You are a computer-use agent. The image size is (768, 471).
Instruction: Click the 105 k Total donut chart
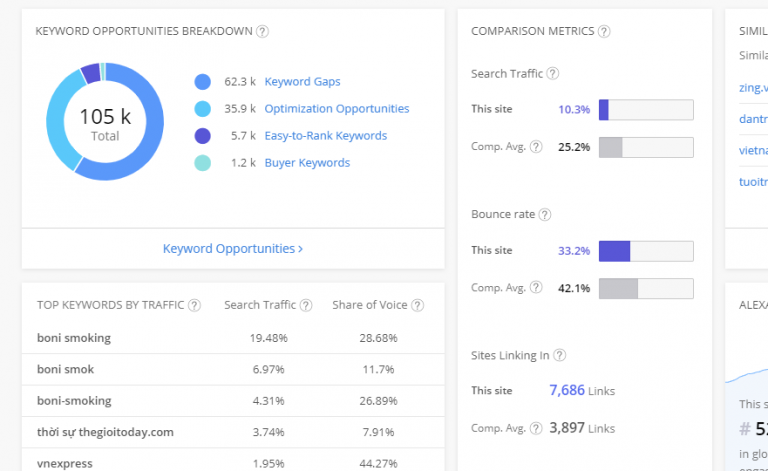(x=105, y=121)
